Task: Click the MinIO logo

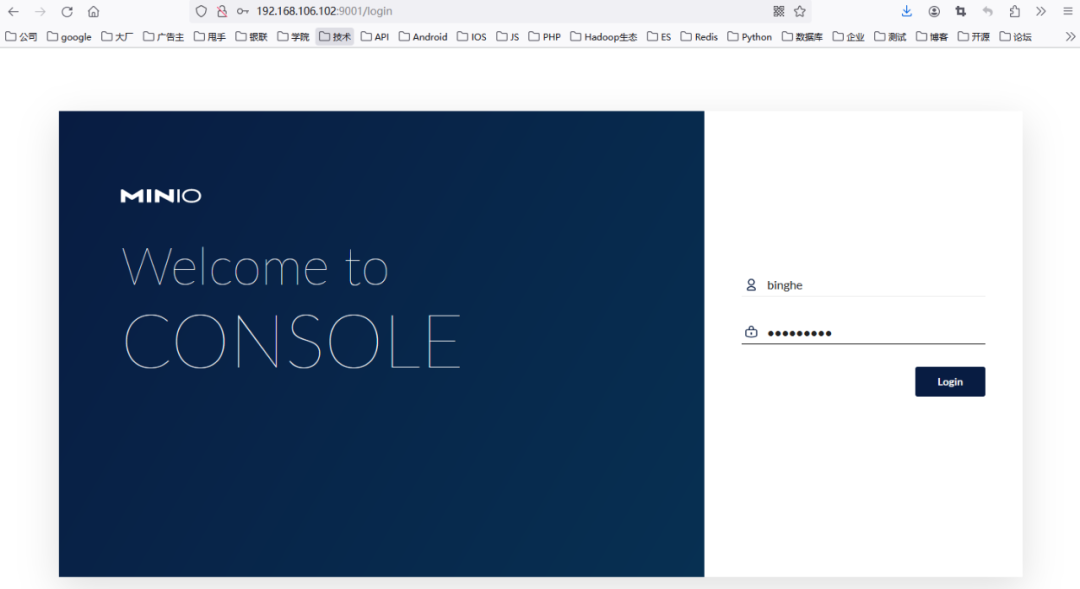Action: coord(160,196)
